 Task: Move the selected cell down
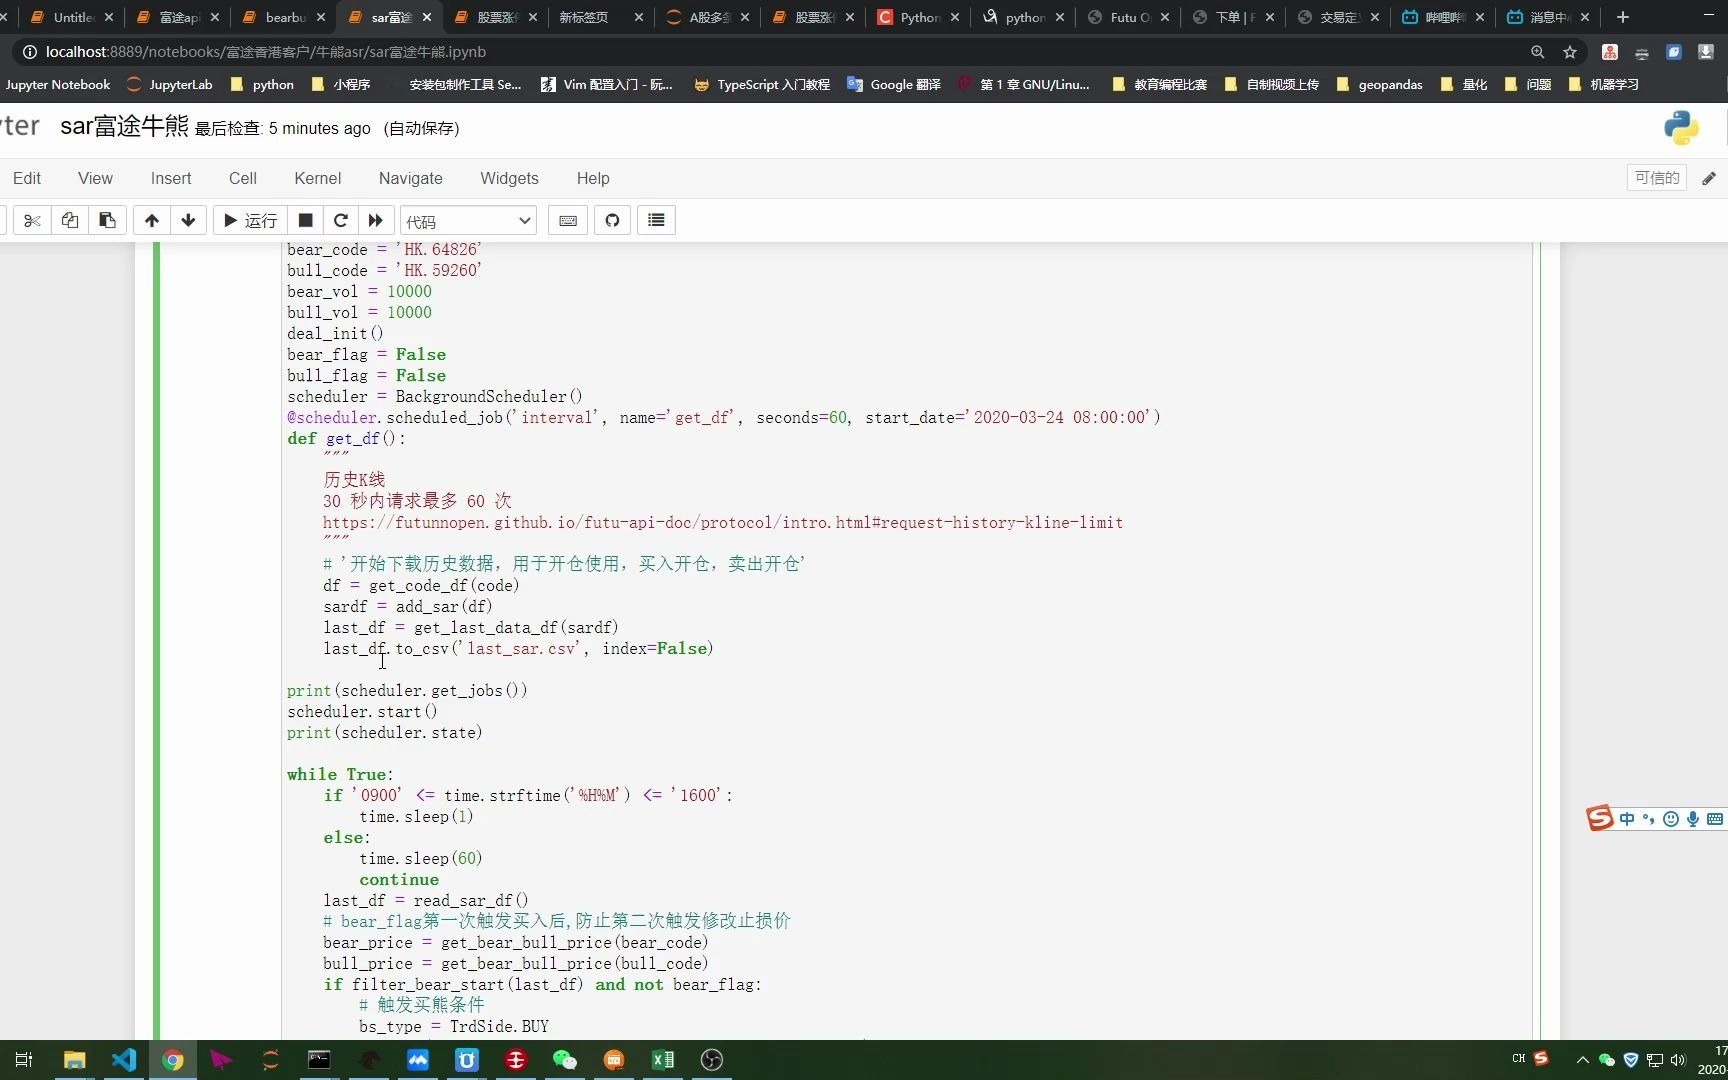188,220
